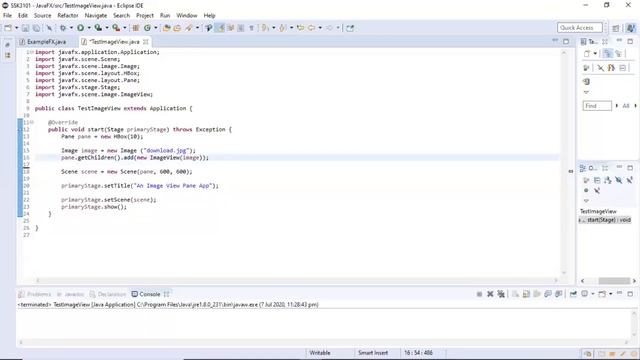
Task: Open the Display Selected Console dropdown
Action: pos(593,294)
